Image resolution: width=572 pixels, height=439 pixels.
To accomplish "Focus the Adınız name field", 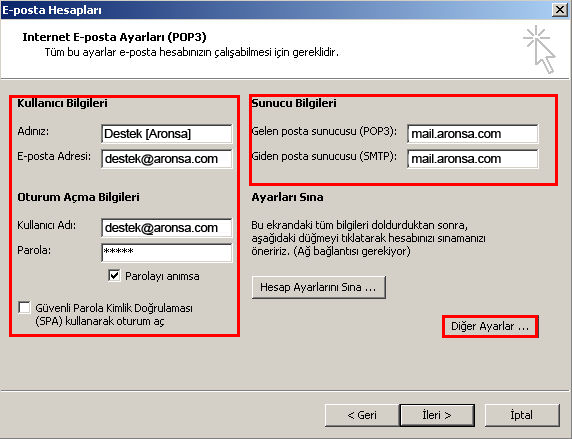I will (x=167, y=134).
